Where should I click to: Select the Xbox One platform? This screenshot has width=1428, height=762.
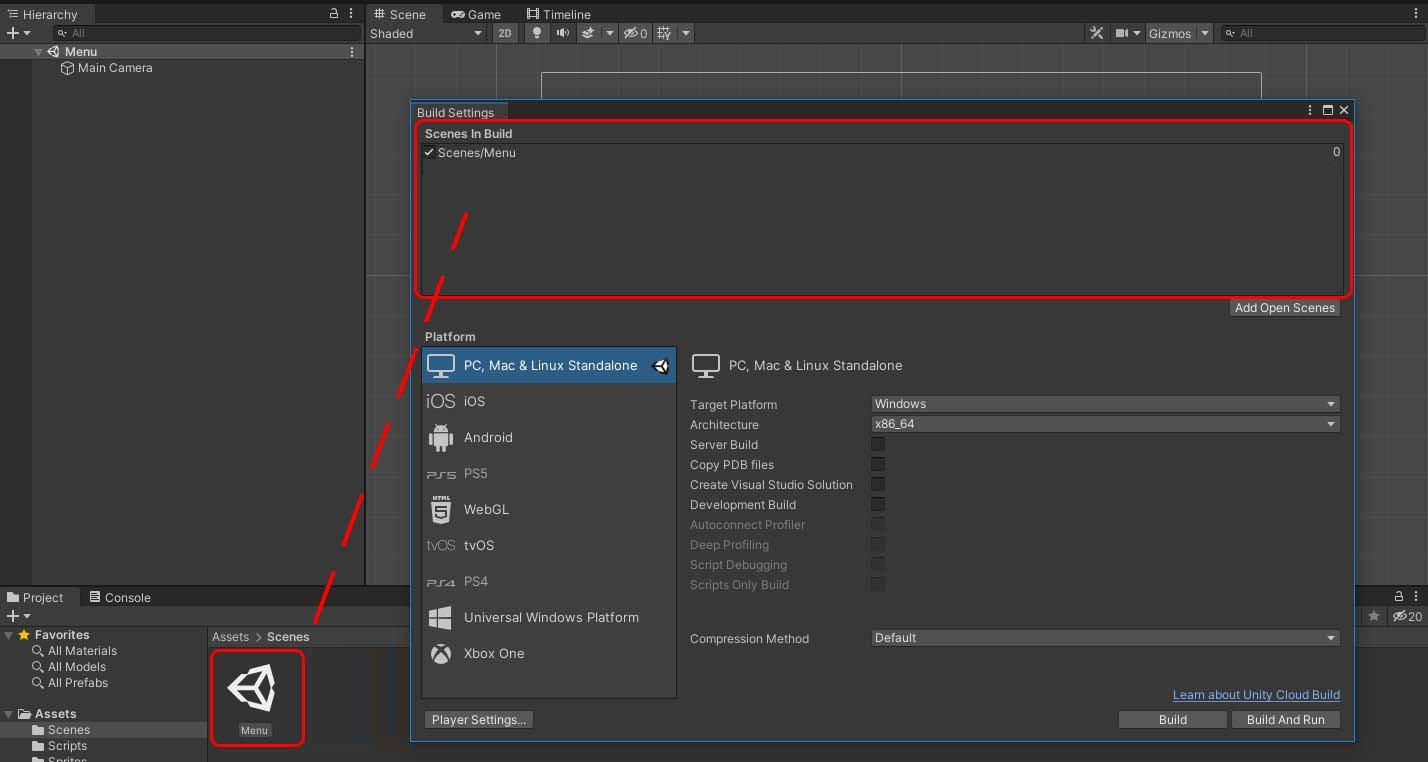click(549, 653)
